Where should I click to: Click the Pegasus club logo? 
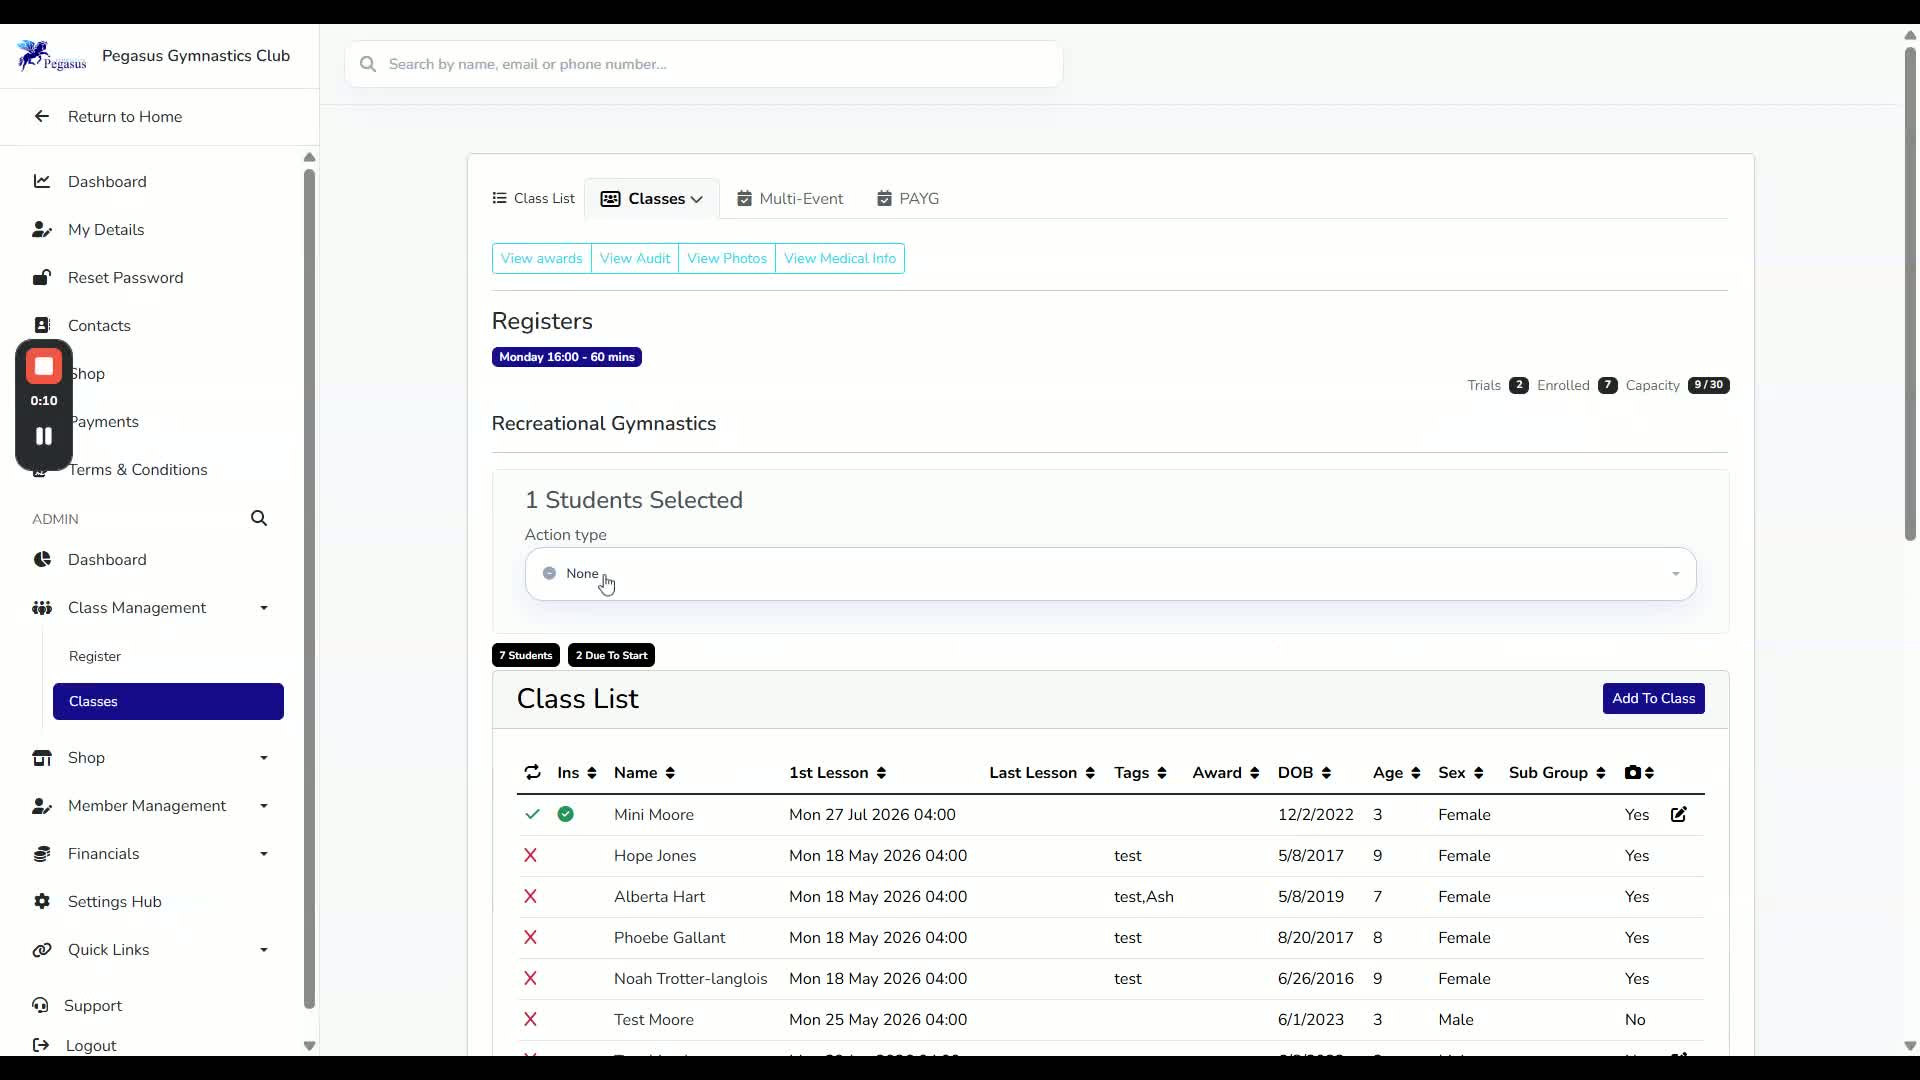51,56
